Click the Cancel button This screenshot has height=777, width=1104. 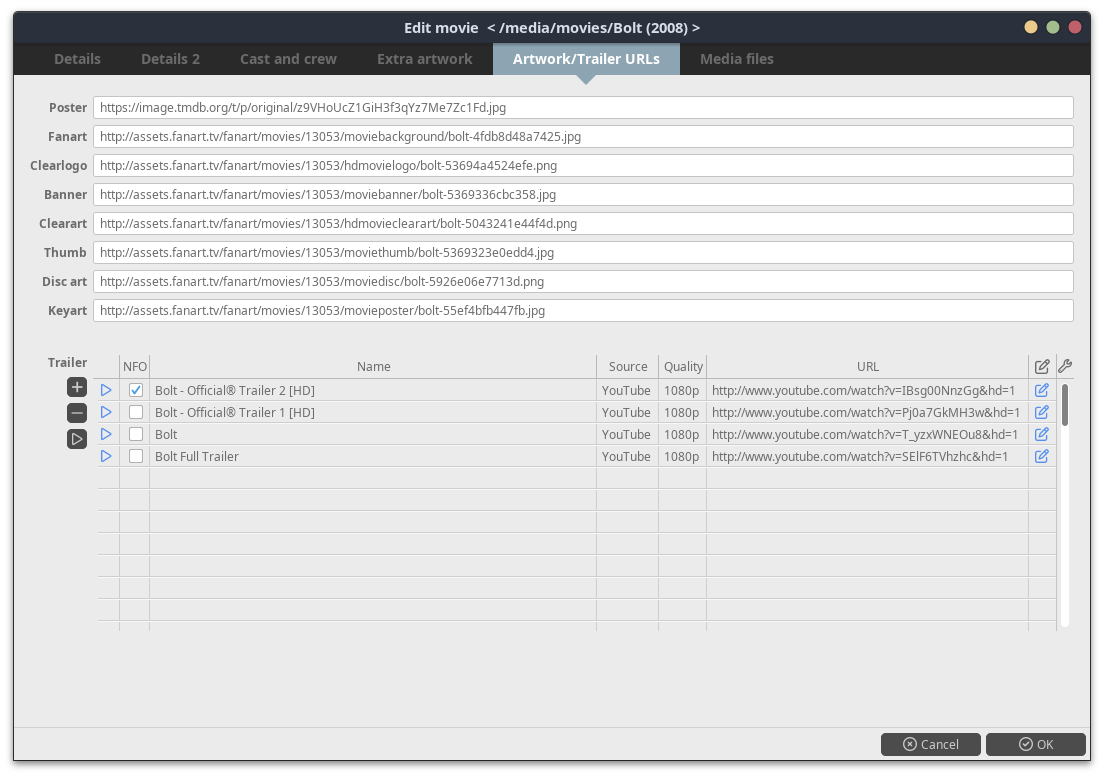click(931, 744)
